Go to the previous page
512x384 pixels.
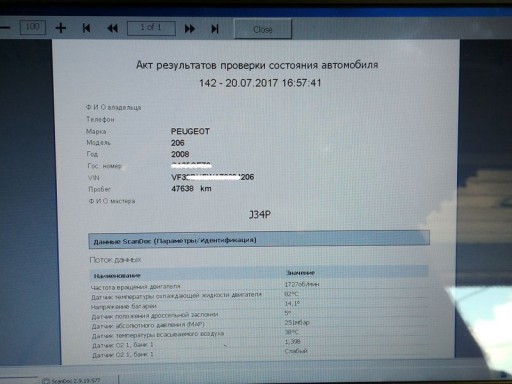pos(112,29)
